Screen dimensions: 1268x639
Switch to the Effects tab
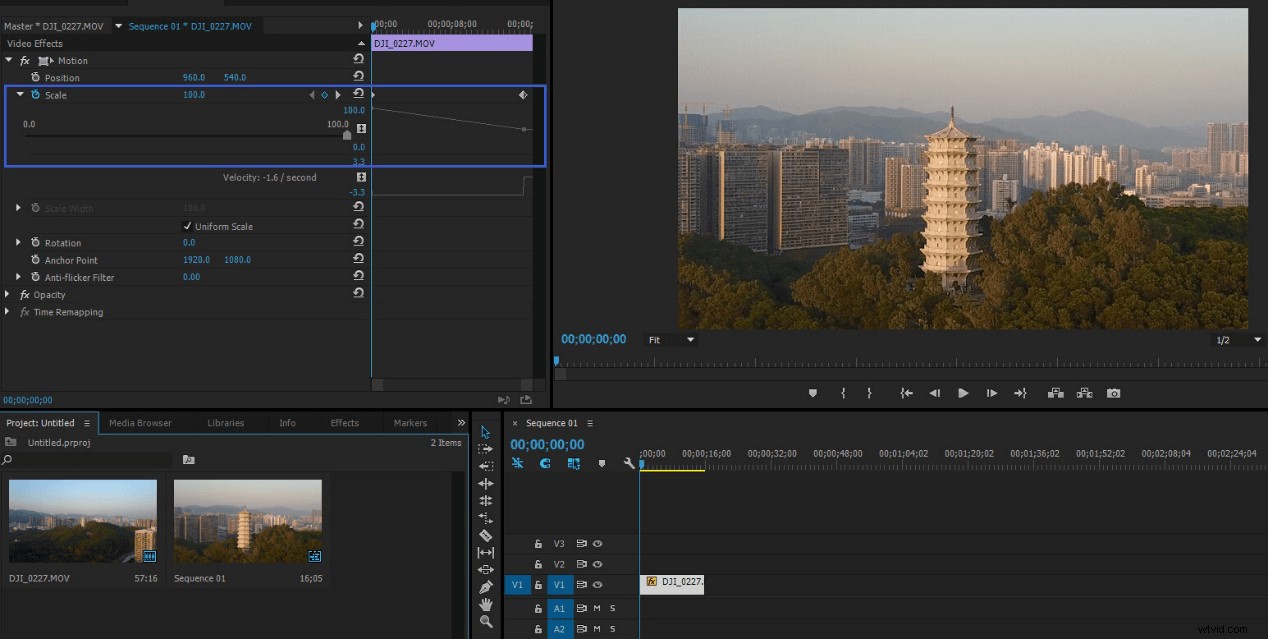pyautogui.click(x=344, y=422)
